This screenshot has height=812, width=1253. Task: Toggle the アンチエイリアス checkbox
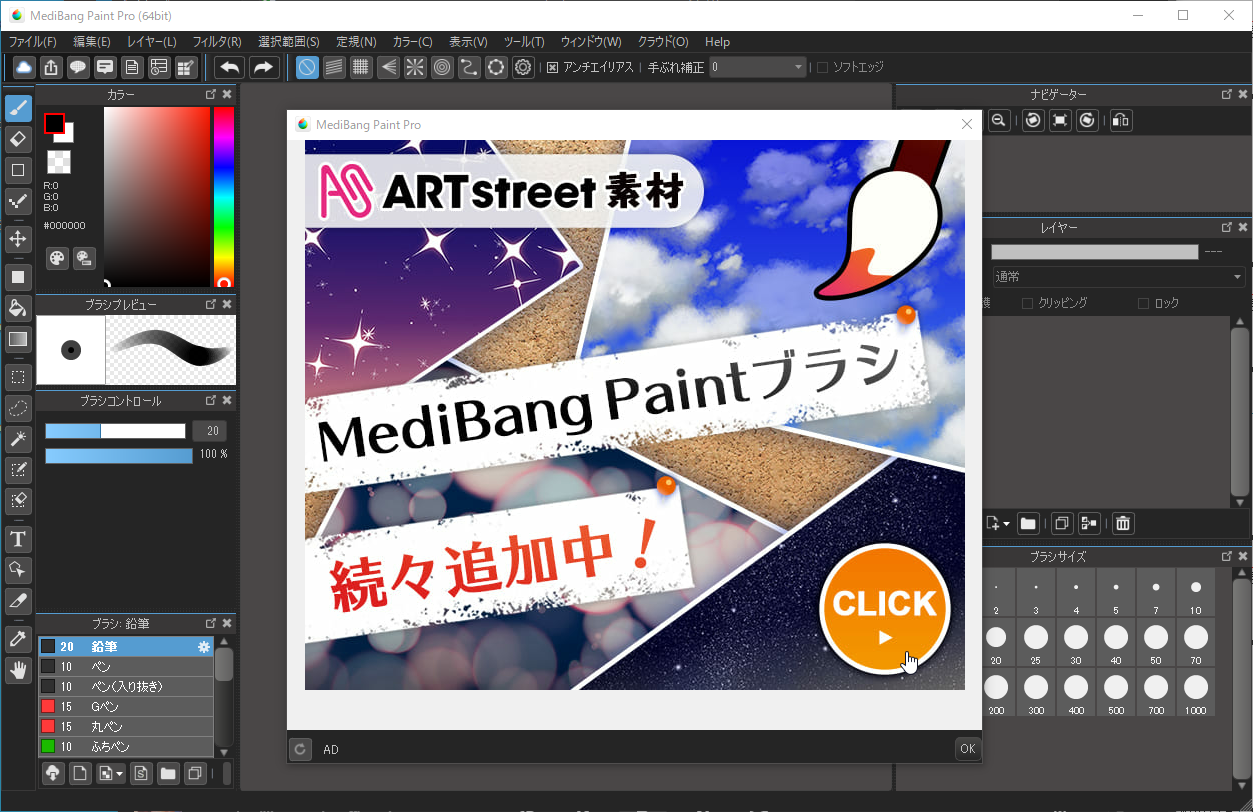[x=554, y=67]
